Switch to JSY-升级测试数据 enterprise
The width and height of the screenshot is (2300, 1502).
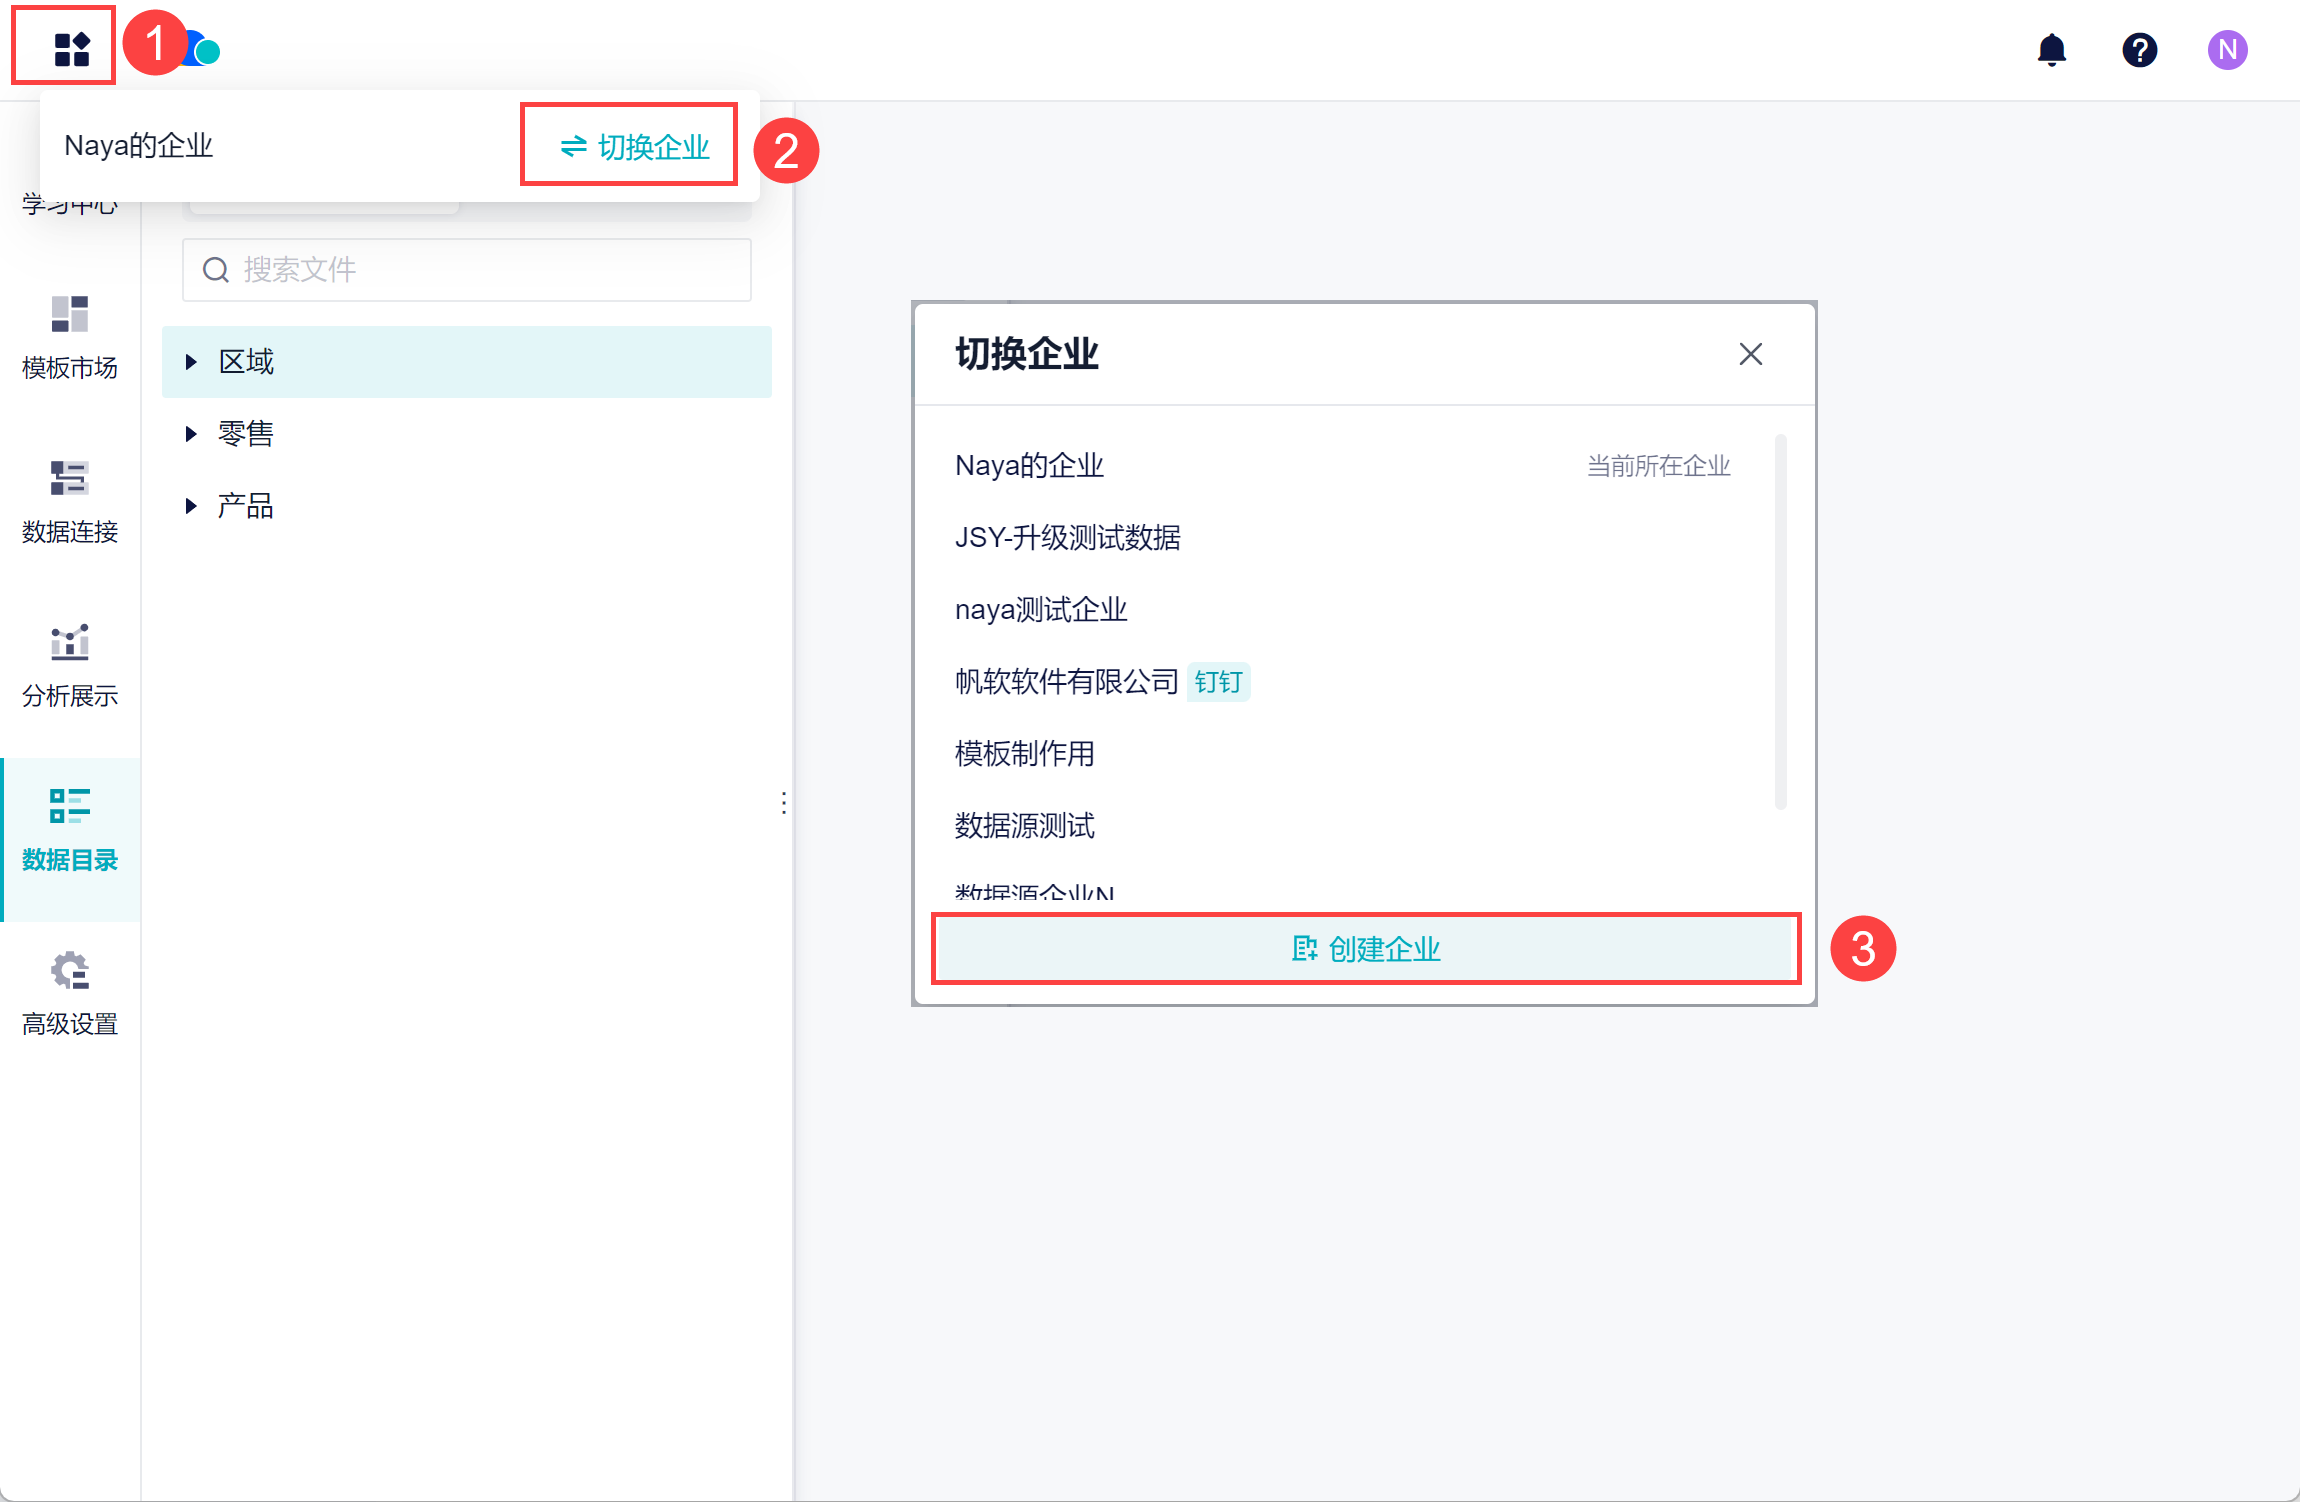point(1067,538)
